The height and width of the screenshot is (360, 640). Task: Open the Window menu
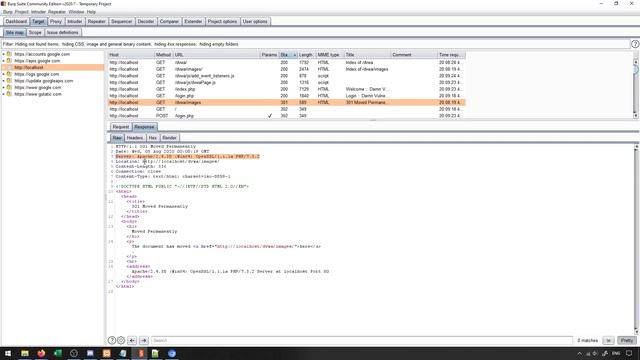(x=76, y=12)
